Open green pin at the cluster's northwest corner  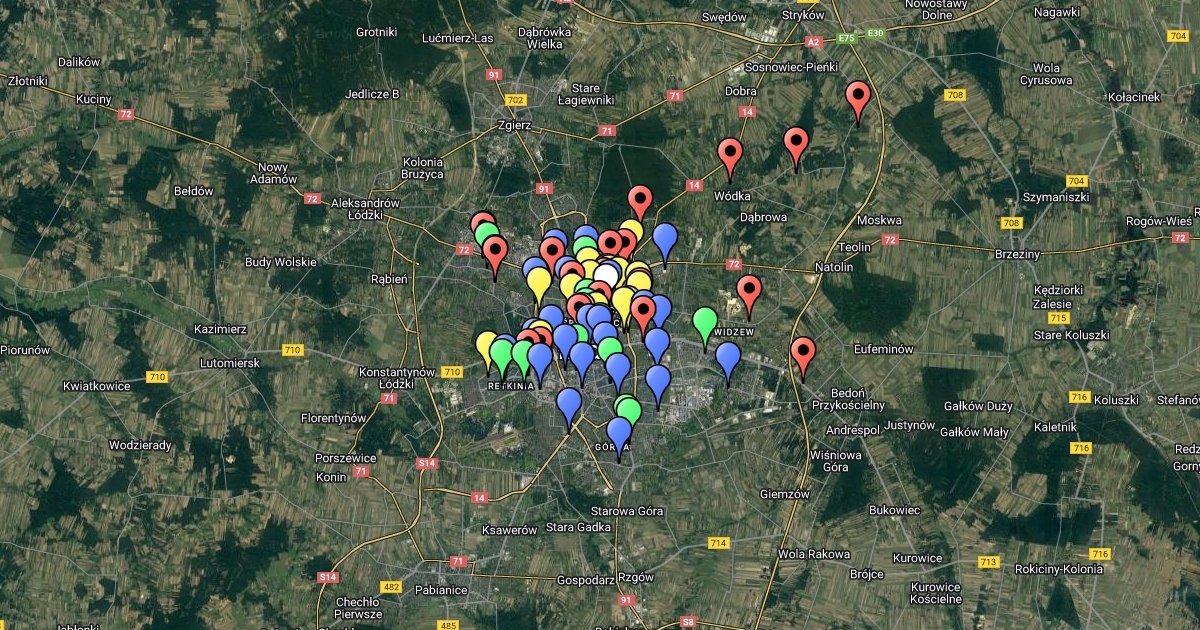(x=488, y=235)
